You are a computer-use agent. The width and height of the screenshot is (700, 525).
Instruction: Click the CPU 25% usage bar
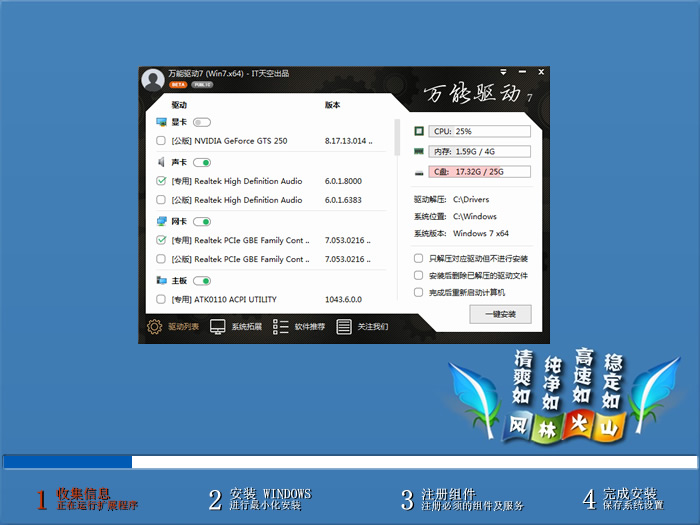479,131
